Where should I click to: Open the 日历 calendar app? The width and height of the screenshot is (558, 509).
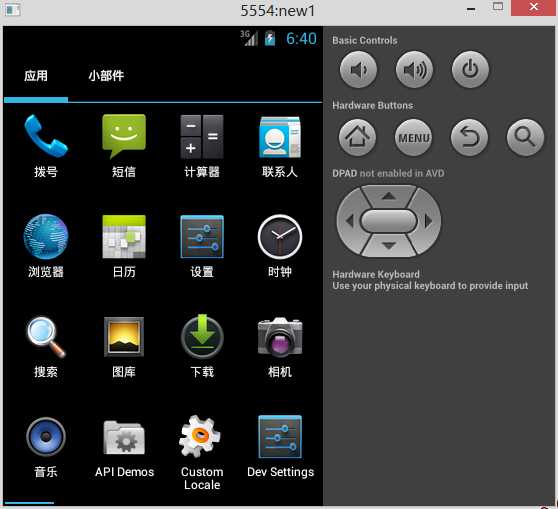(124, 236)
